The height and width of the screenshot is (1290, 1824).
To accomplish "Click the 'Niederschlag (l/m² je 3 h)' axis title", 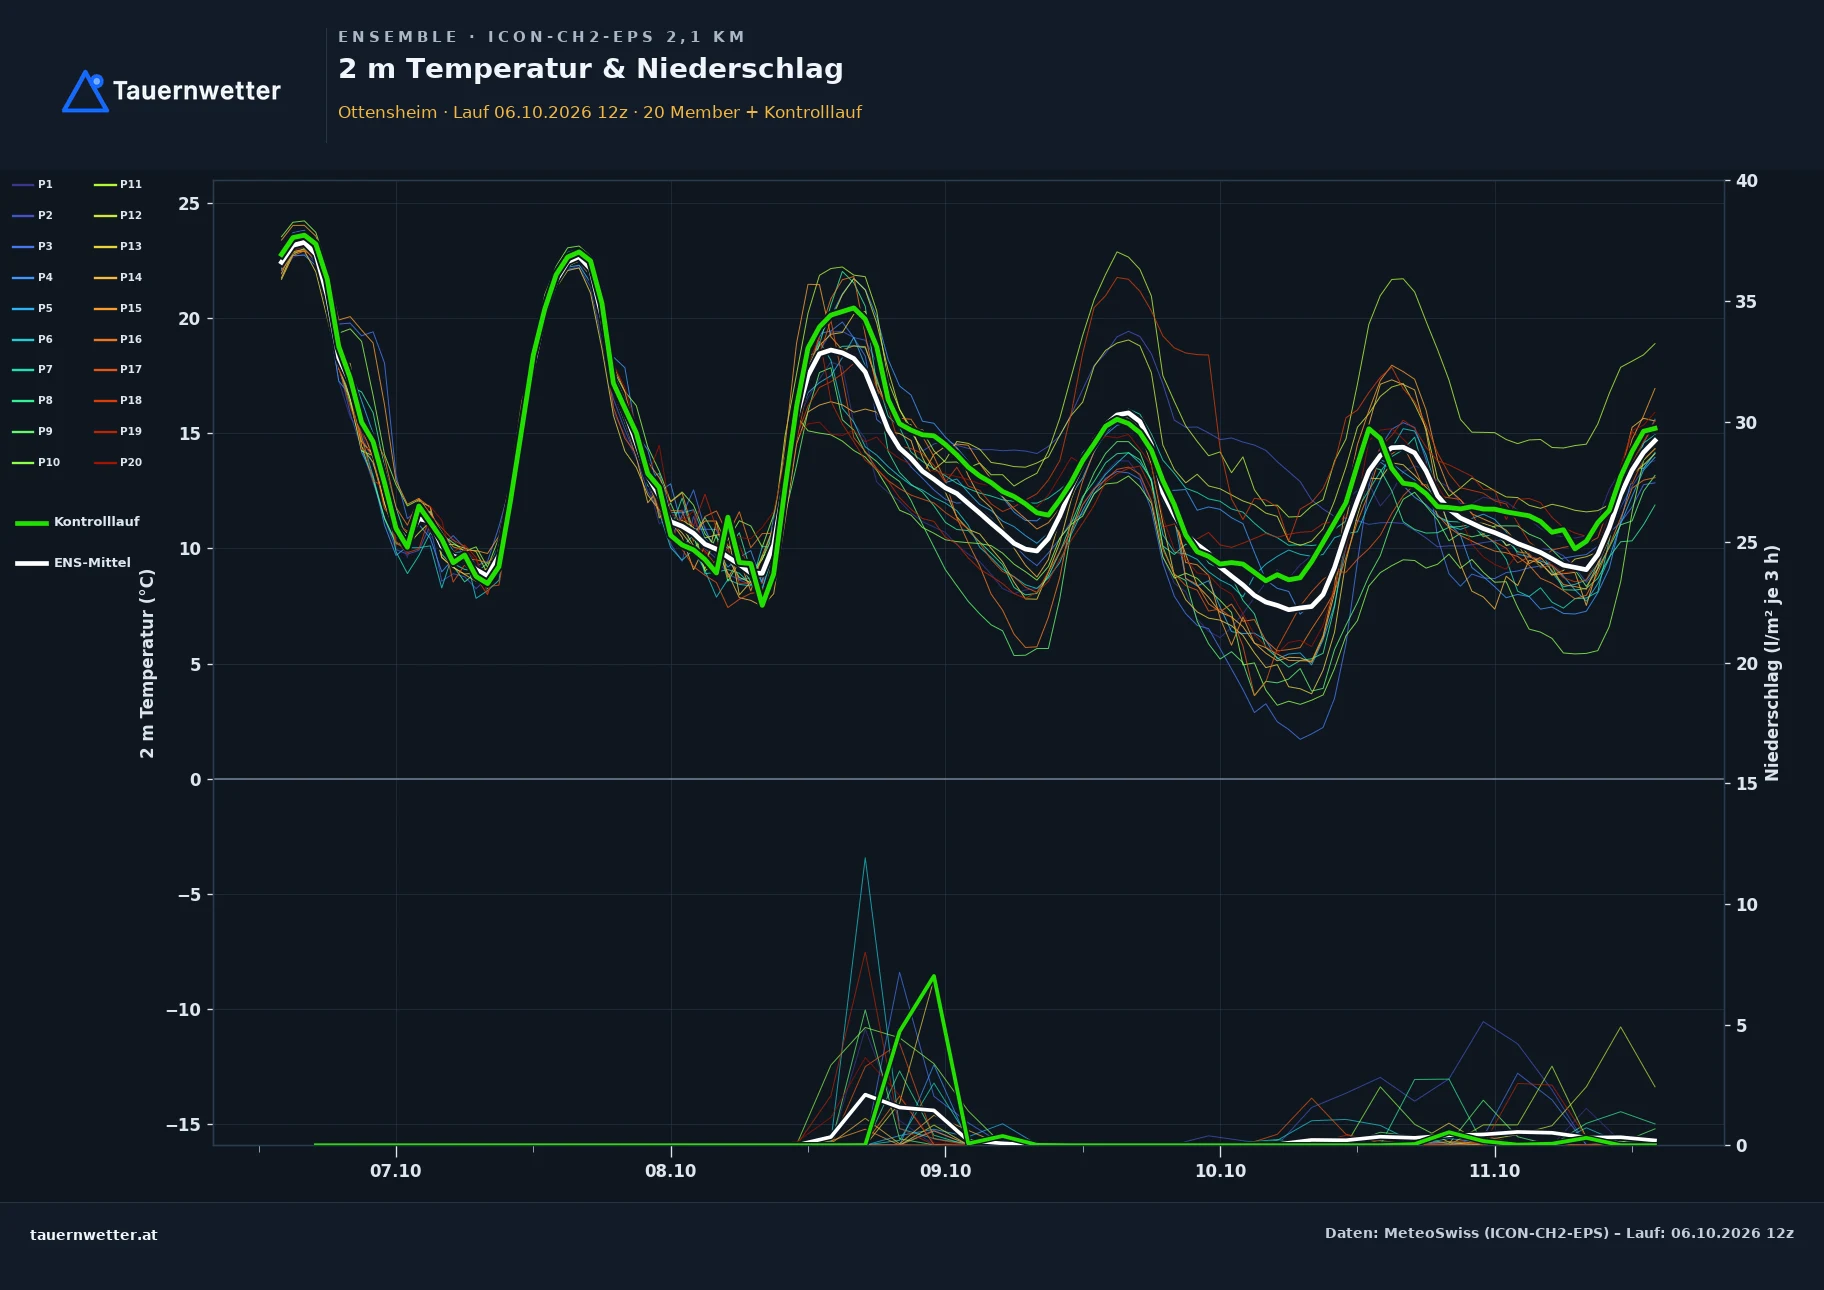I will (1772, 663).
